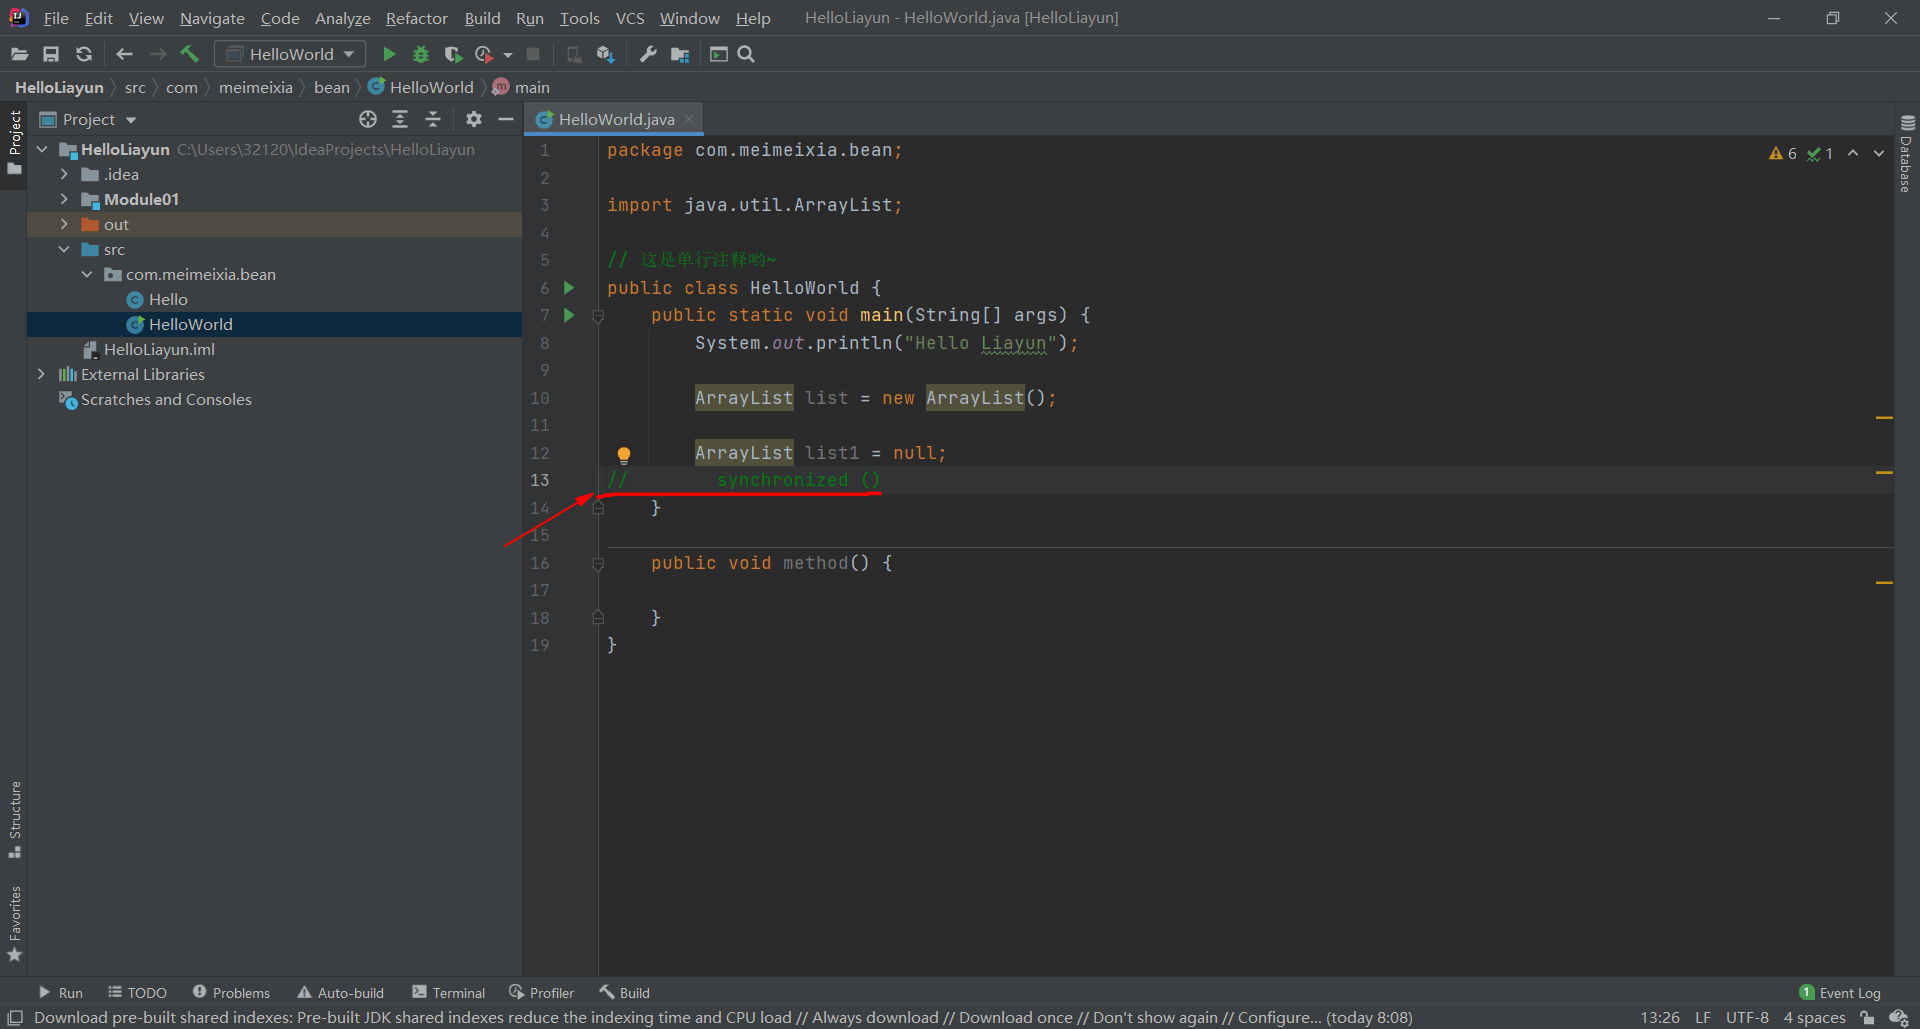
Task: Open the Analyze menu
Action: coord(342,18)
